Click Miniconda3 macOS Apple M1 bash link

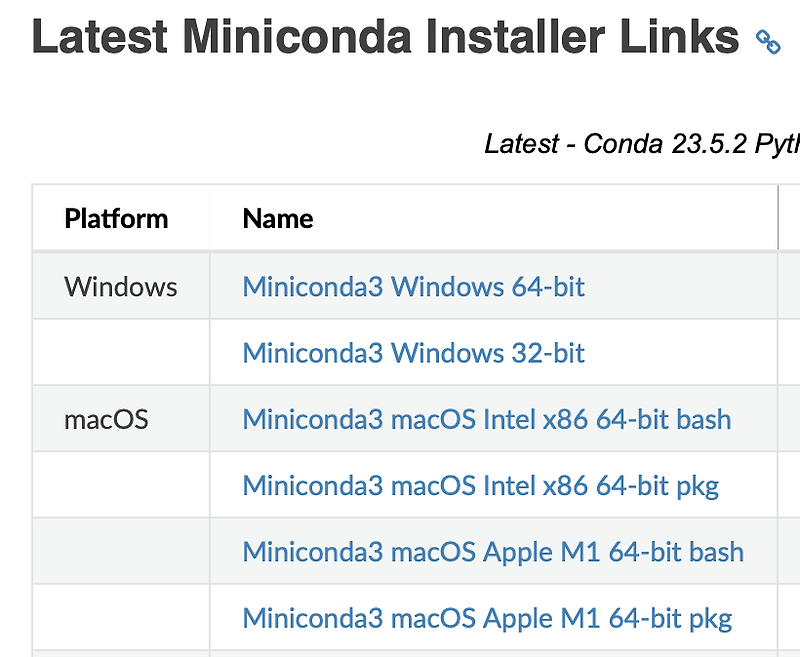[x=493, y=551]
